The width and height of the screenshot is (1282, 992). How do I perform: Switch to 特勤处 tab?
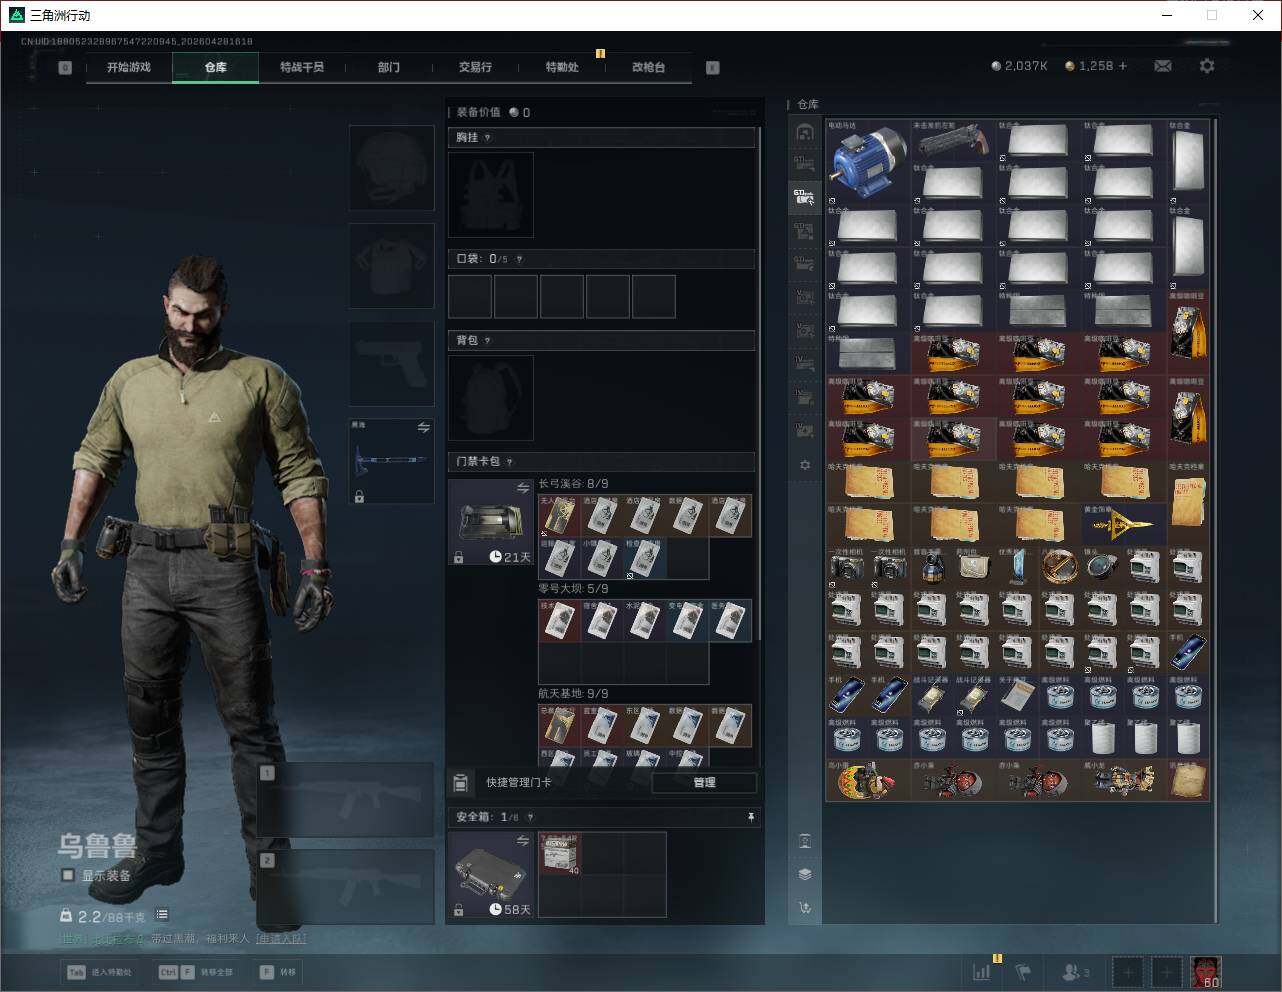click(562, 67)
